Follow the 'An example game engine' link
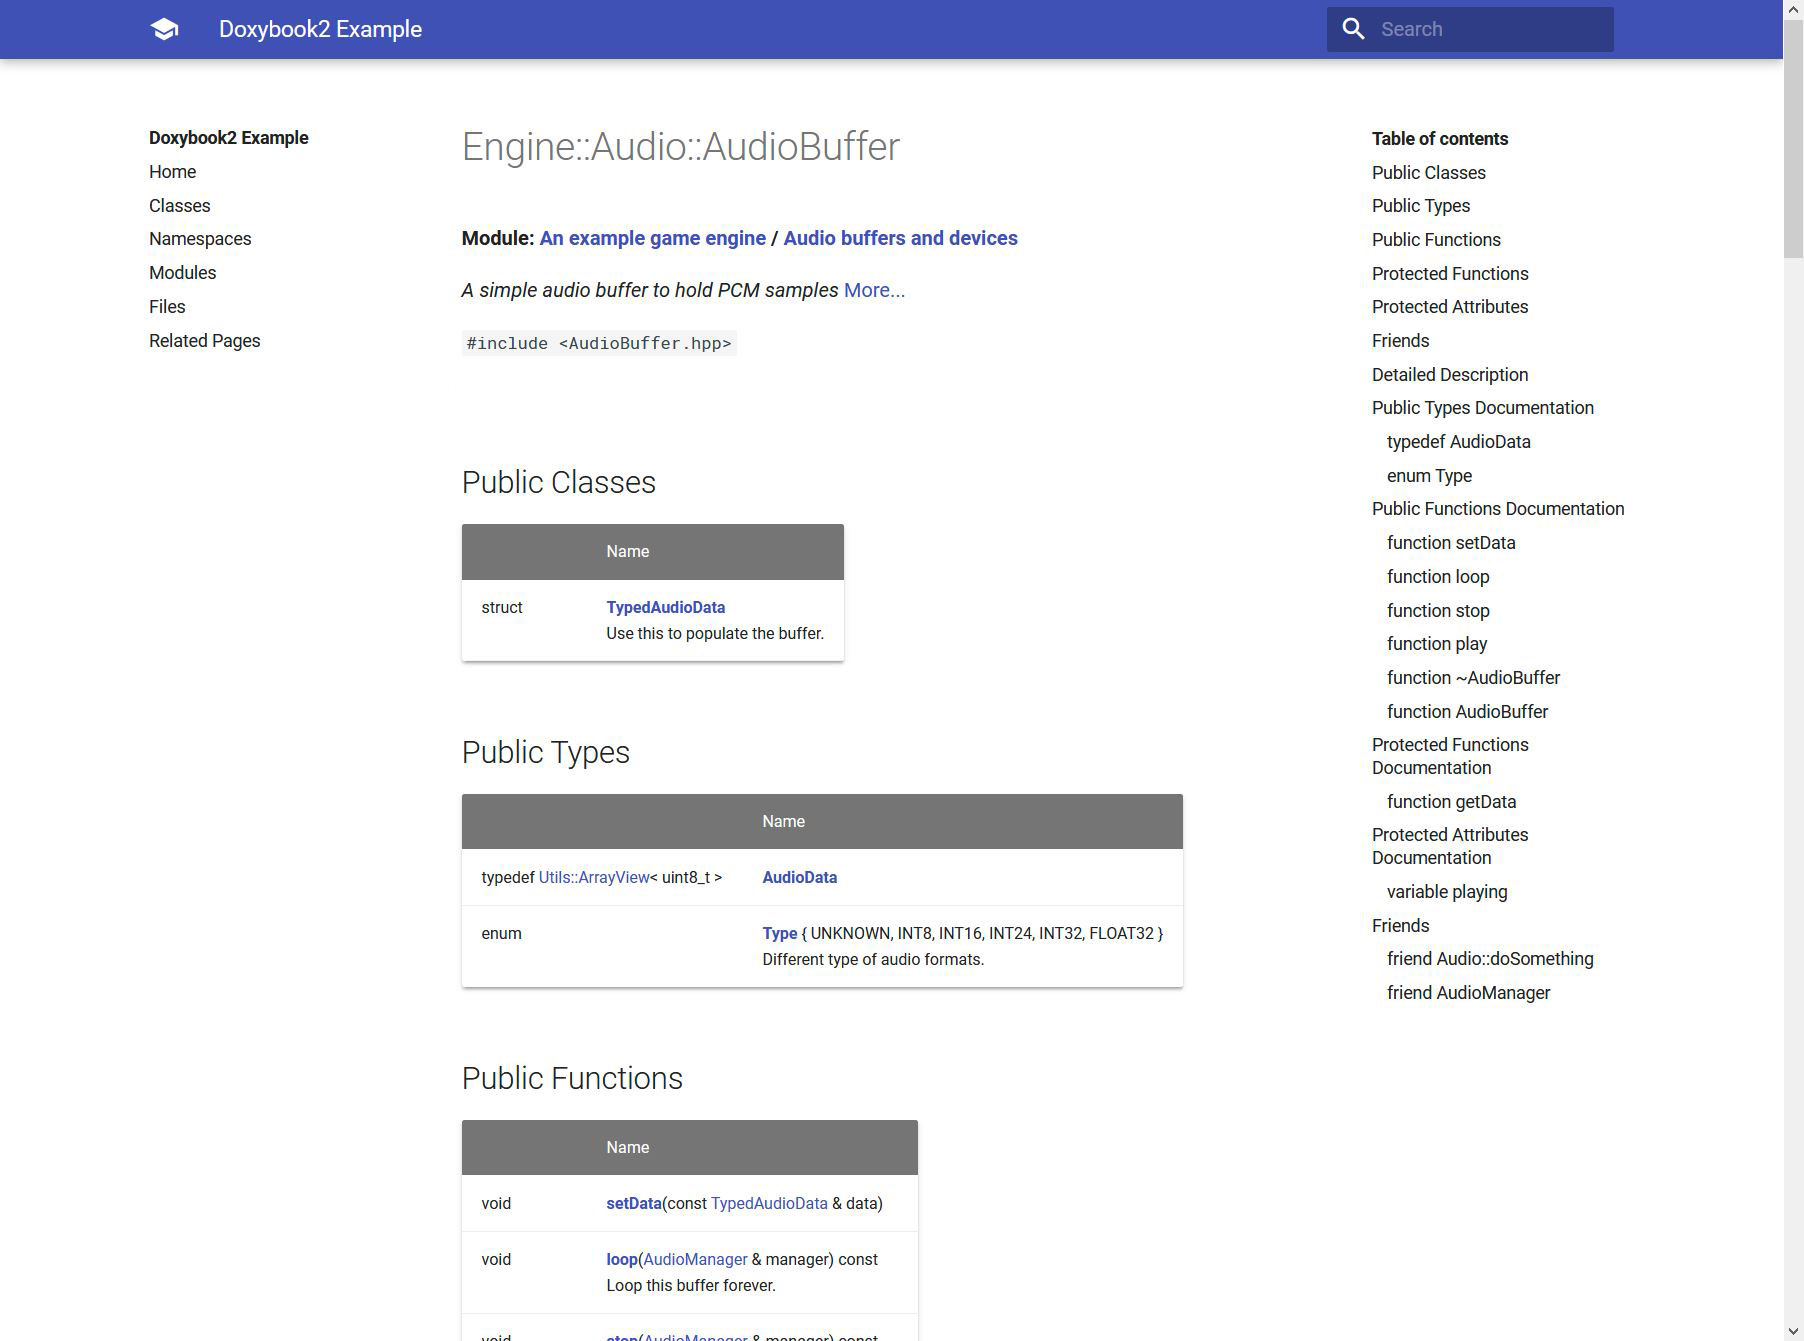This screenshot has width=1804, height=1341. (652, 238)
